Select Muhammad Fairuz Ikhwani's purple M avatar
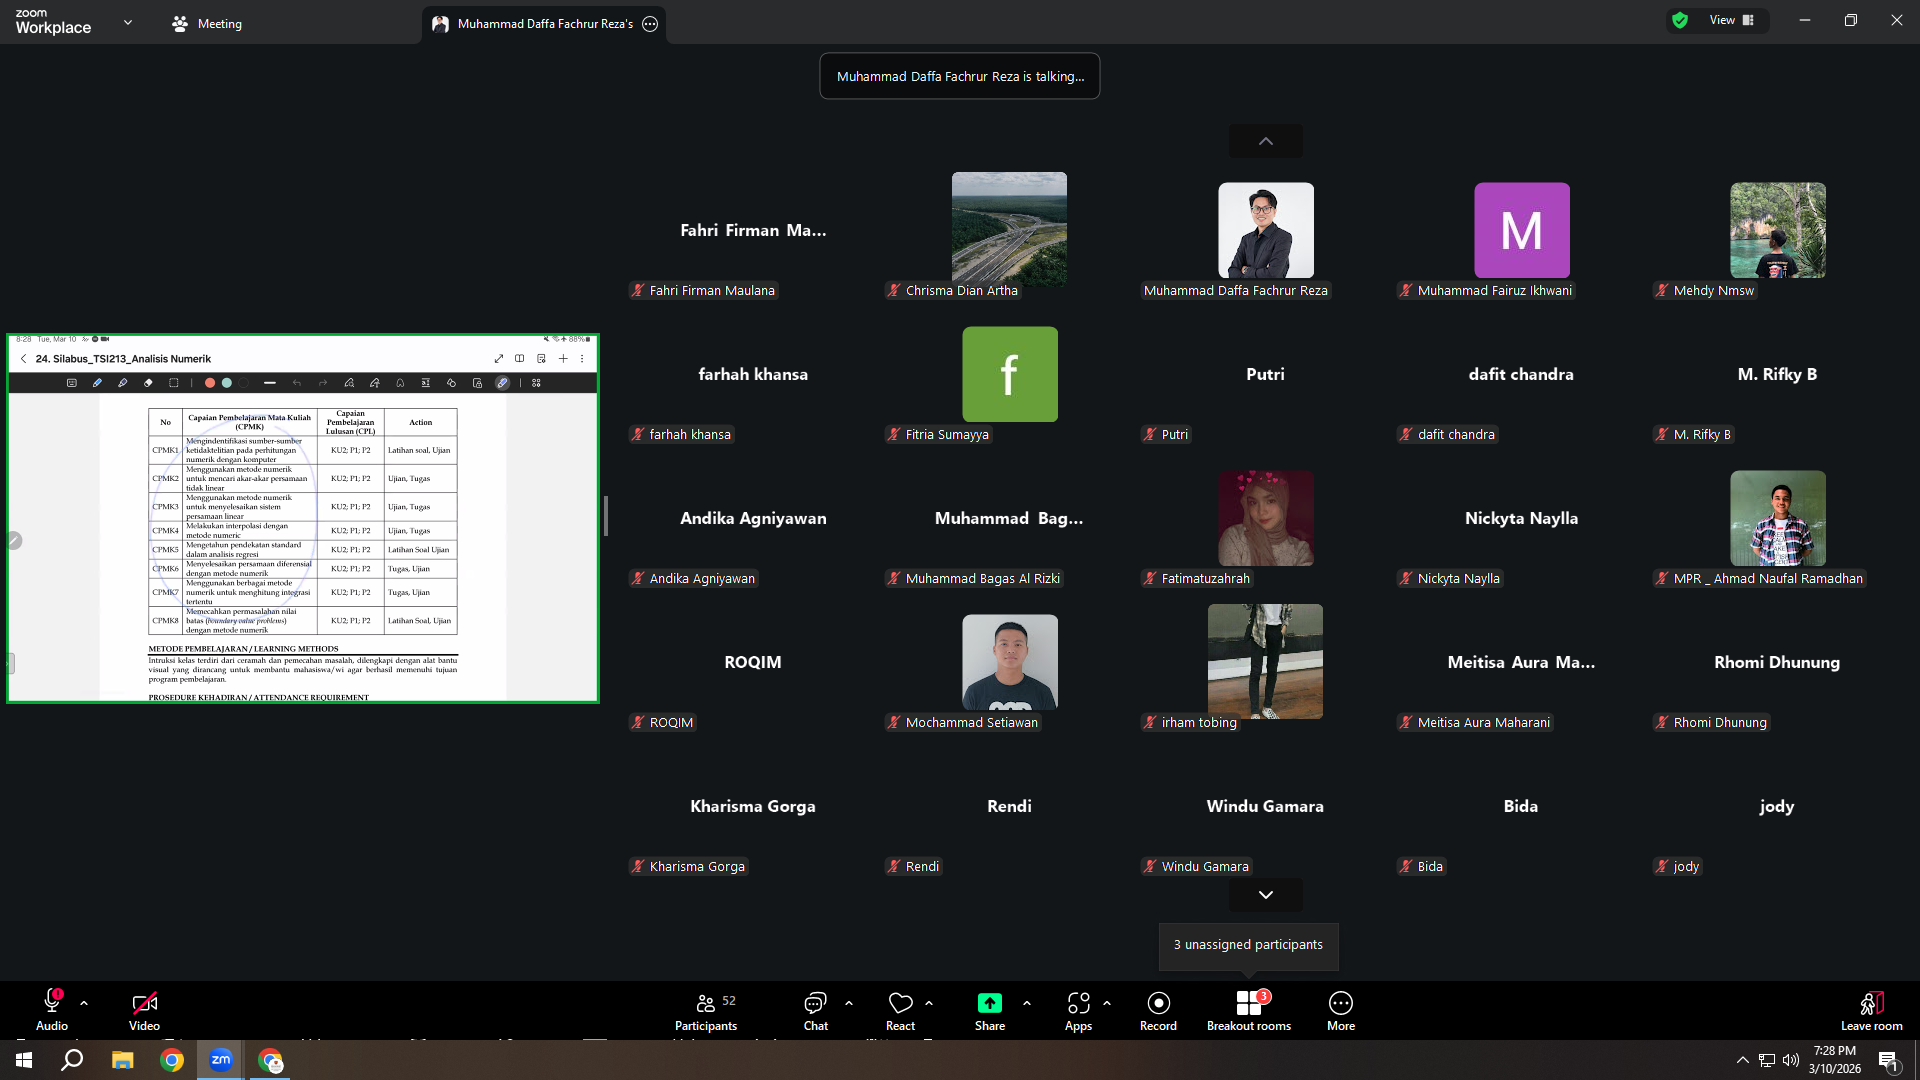 tap(1521, 230)
